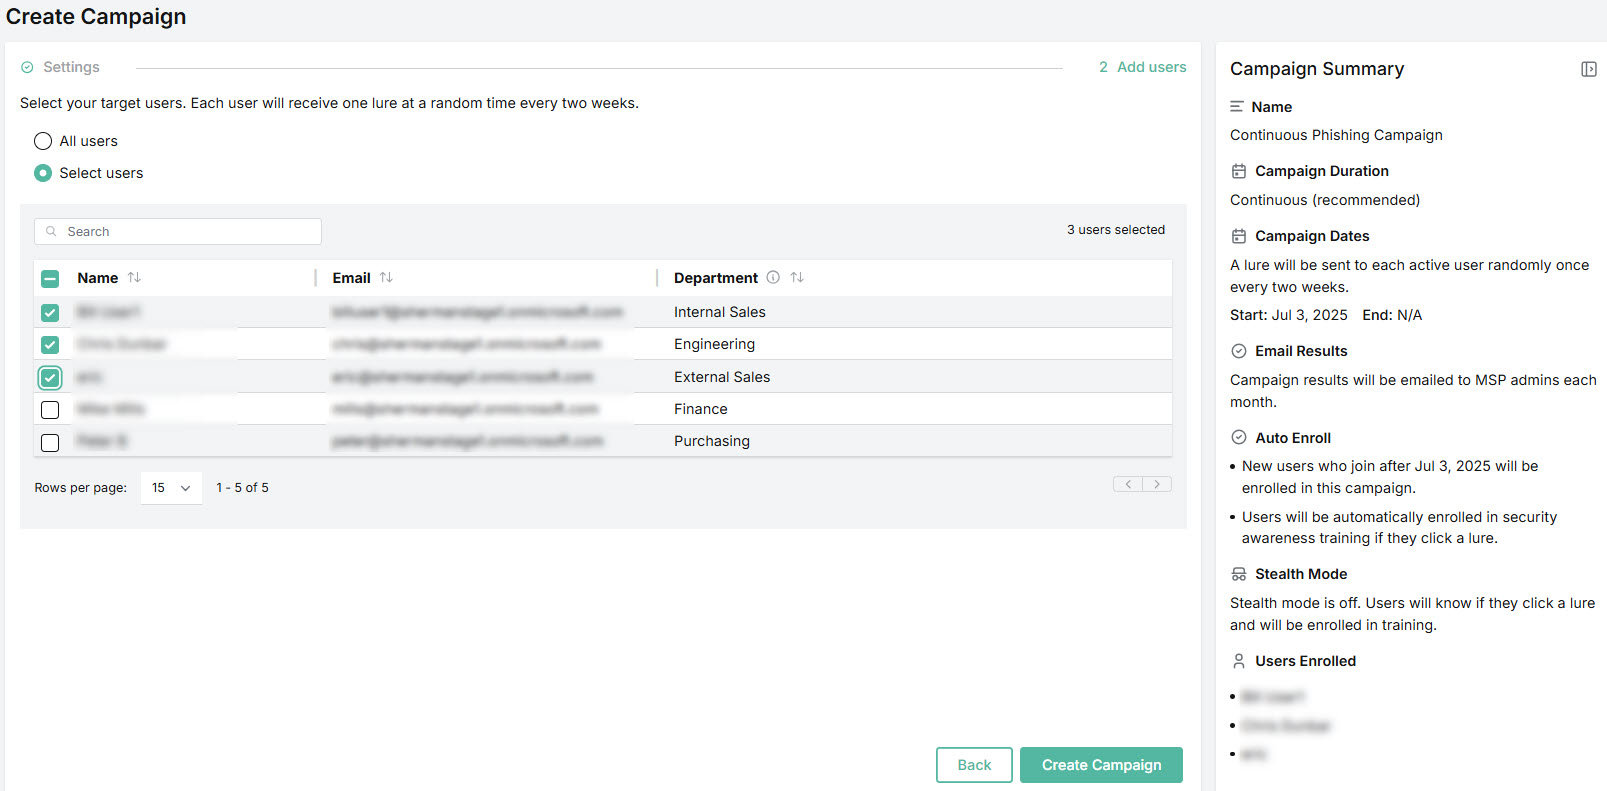The height and width of the screenshot is (791, 1607).
Task: Collapse the Campaign Summary panel icon
Action: tap(1588, 69)
